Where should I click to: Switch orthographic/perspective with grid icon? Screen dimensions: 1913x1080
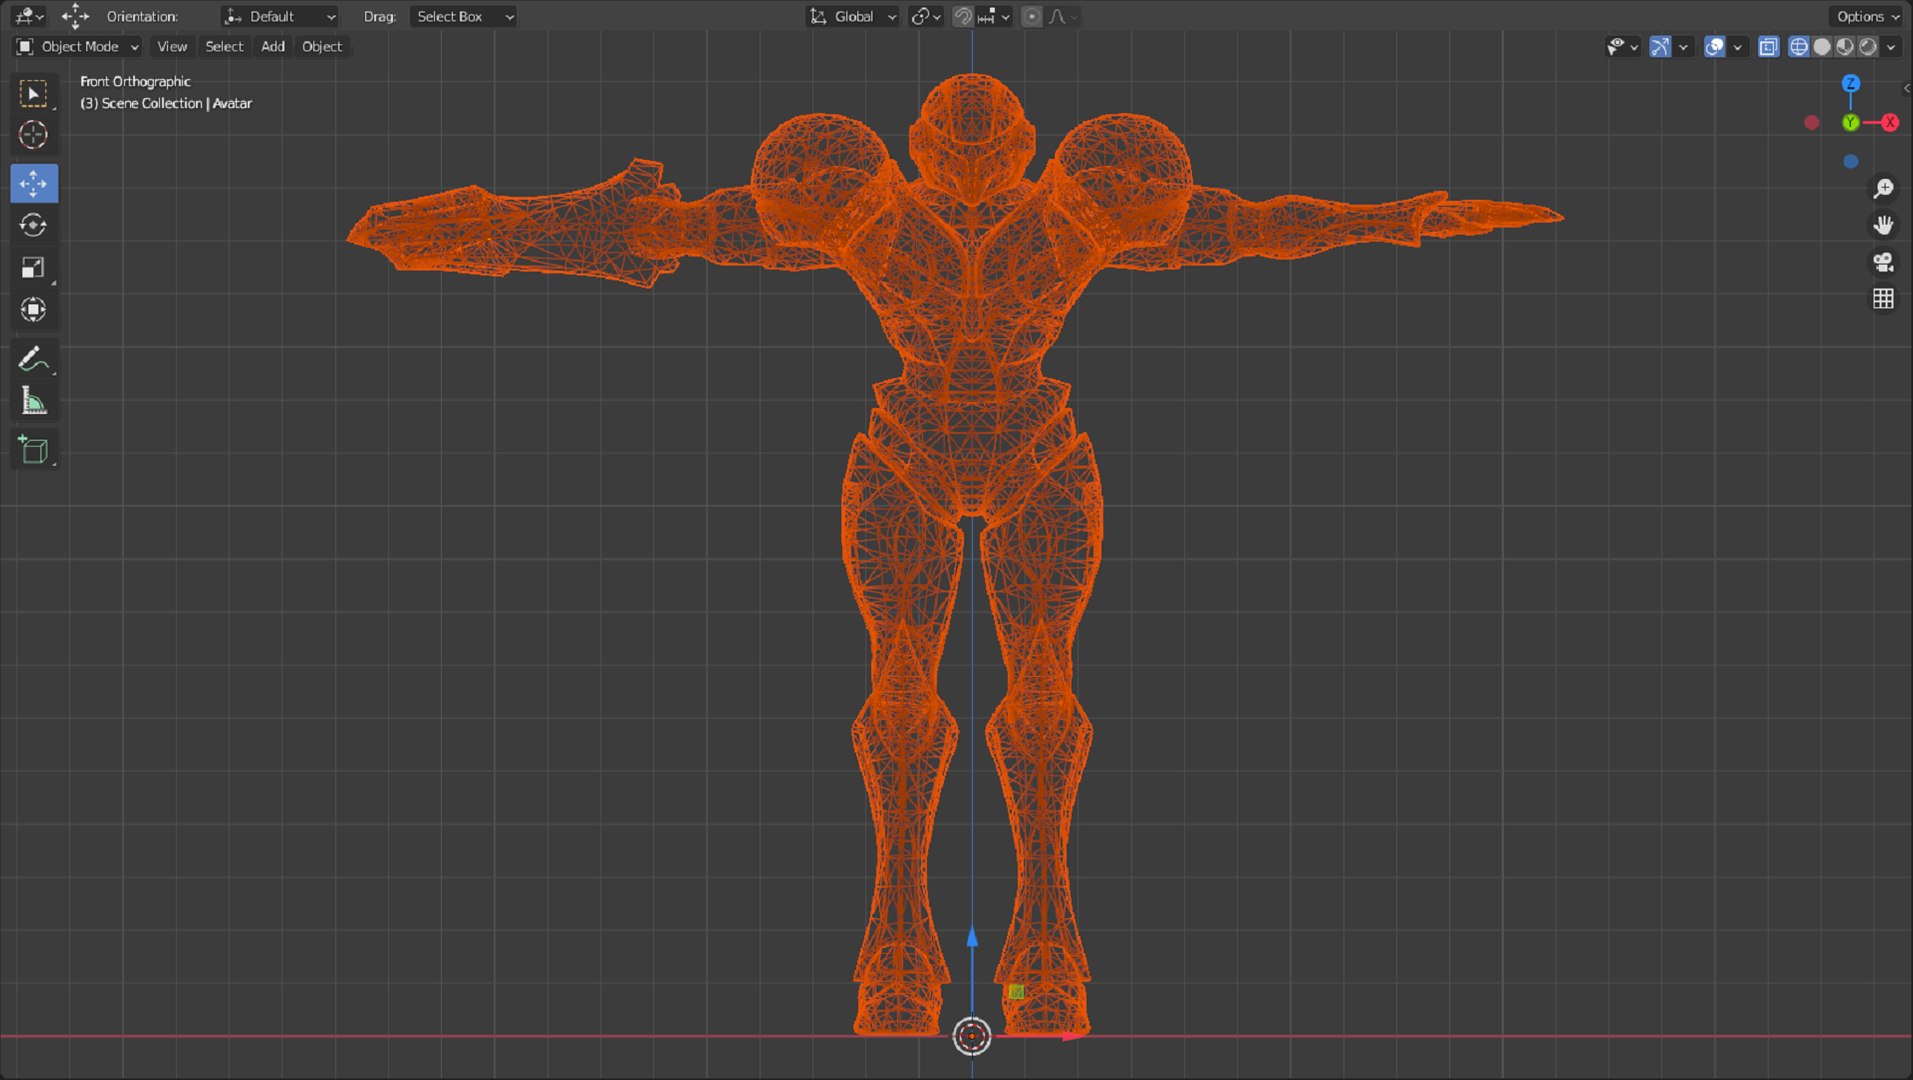1883,299
